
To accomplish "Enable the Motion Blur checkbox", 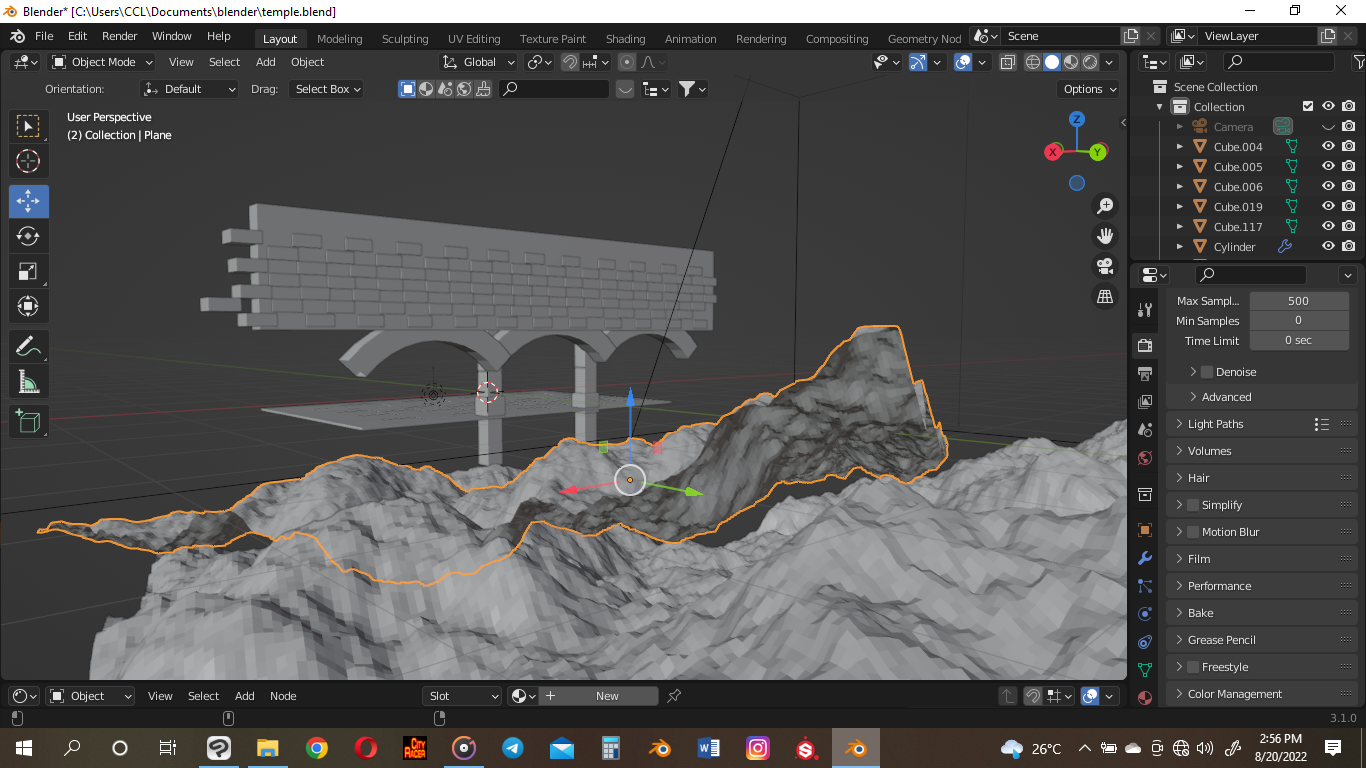I will 1192,531.
